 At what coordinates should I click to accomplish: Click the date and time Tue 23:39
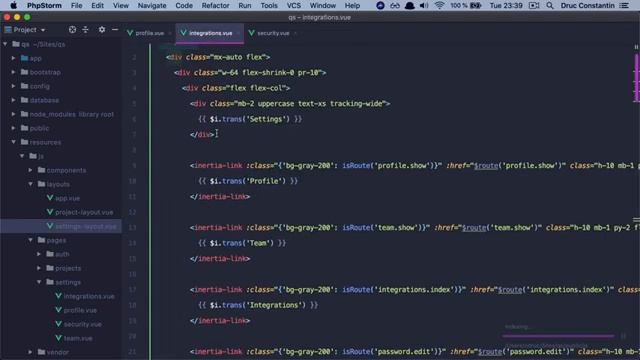click(506, 5)
